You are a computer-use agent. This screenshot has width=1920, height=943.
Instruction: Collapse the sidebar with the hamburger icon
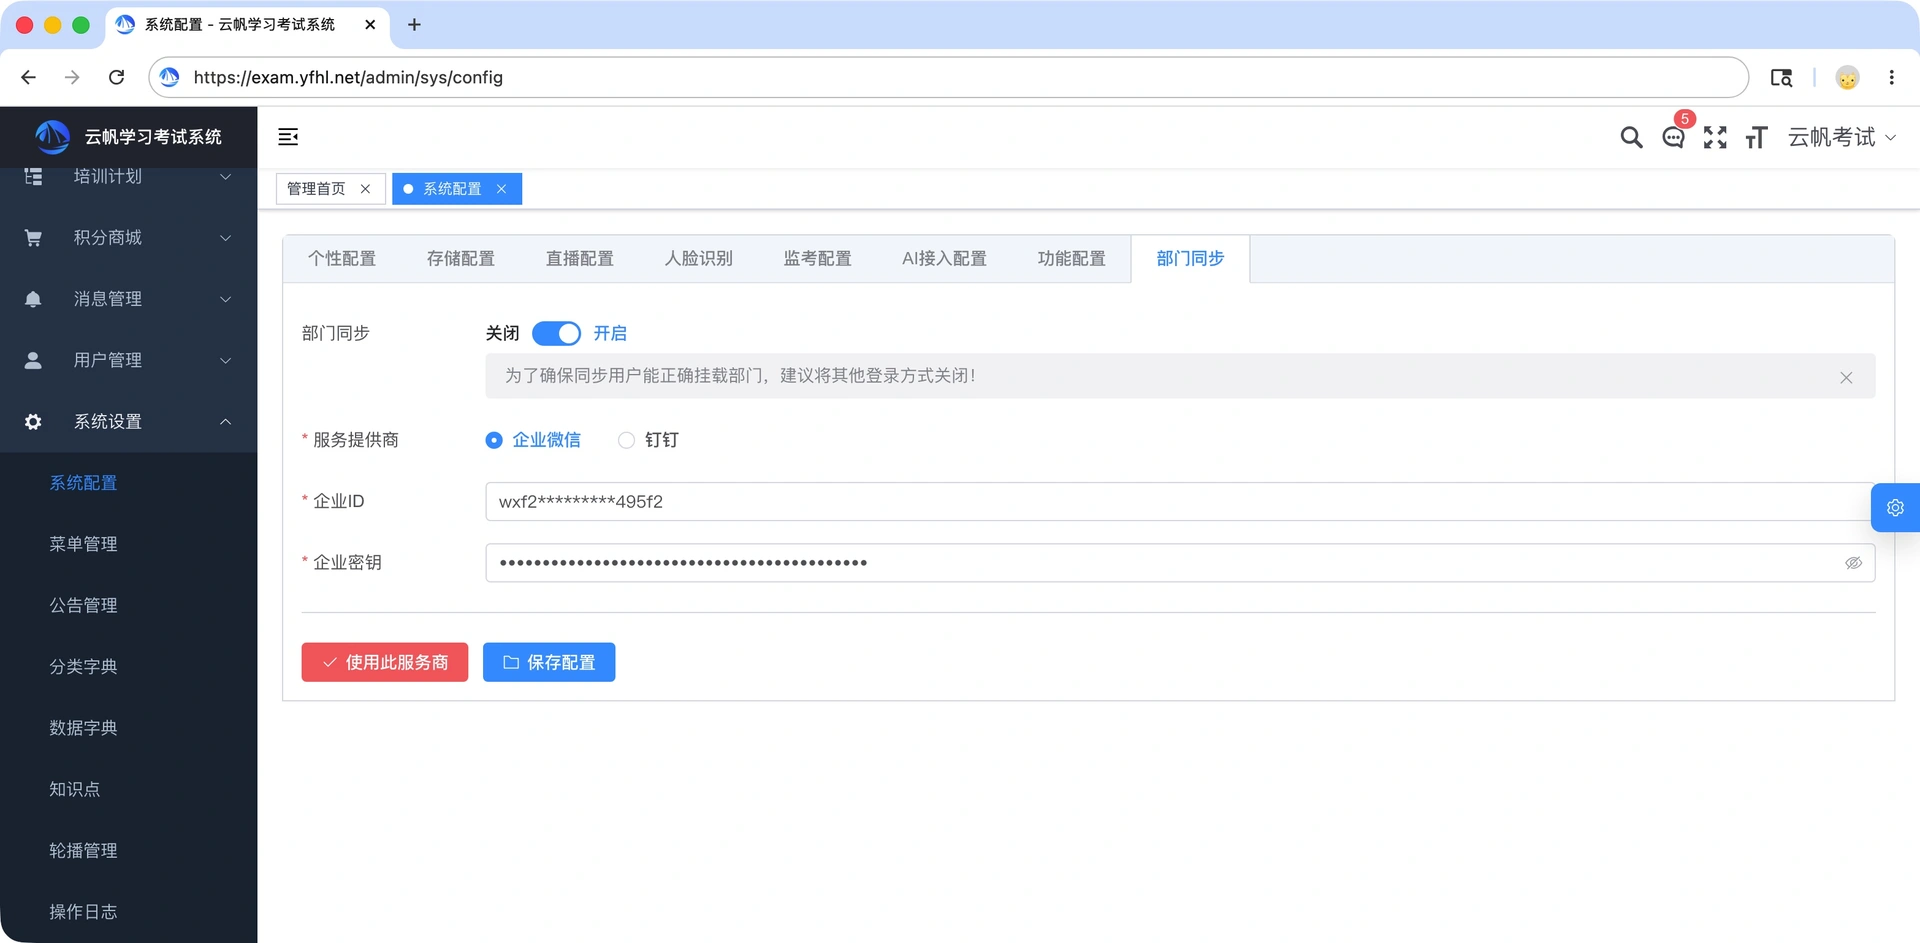[x=288, y=137]
